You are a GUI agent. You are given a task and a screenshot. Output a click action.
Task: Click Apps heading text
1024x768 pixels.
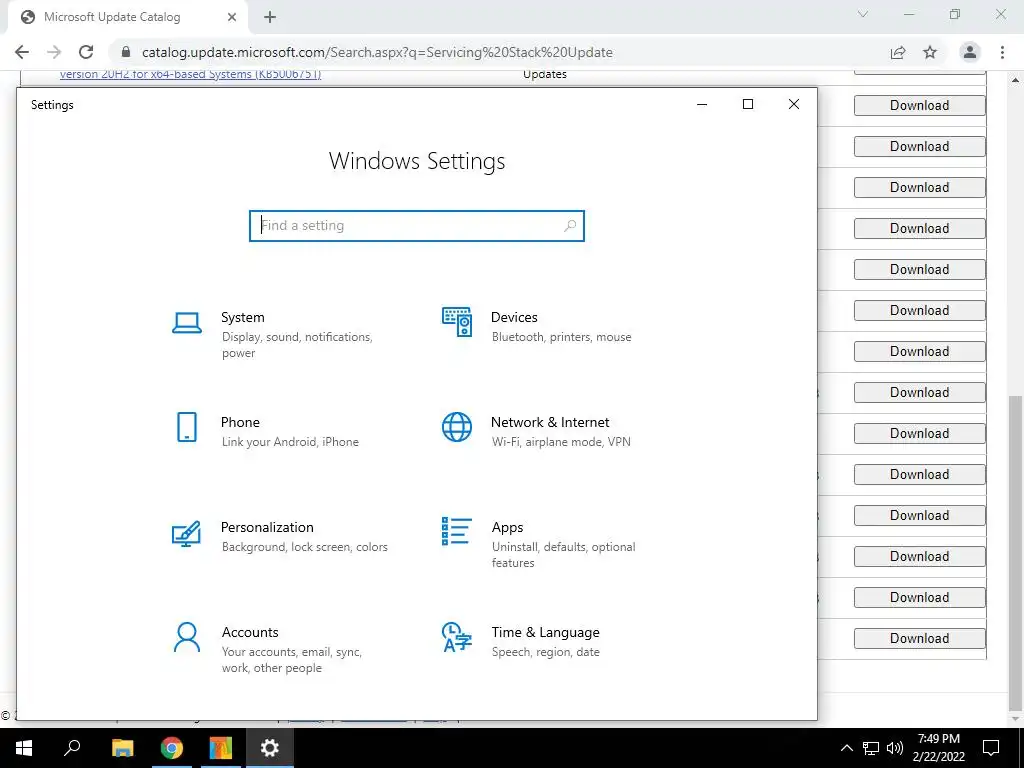pyautogui.click(x=507, y=528)
